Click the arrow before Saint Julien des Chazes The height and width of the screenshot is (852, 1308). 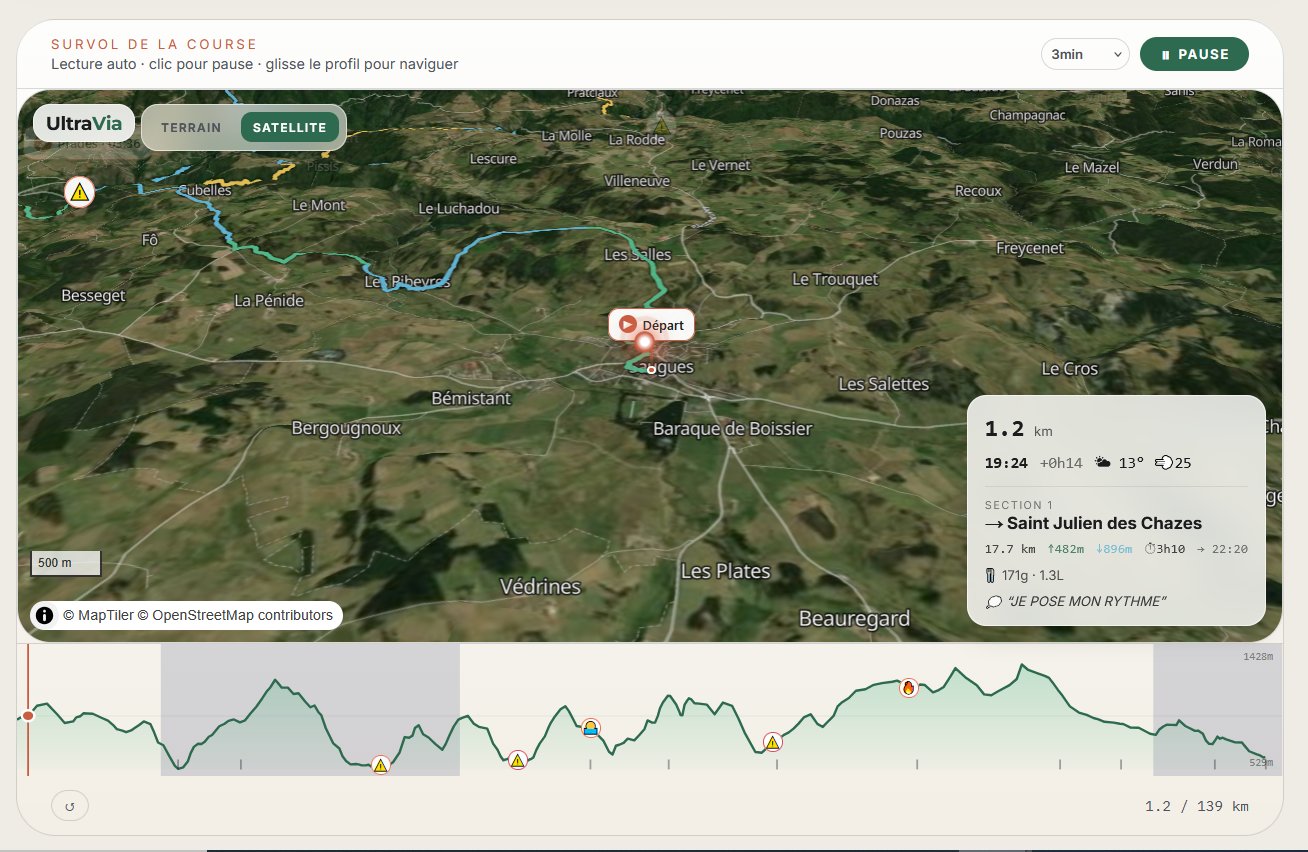tap(994, 524)
